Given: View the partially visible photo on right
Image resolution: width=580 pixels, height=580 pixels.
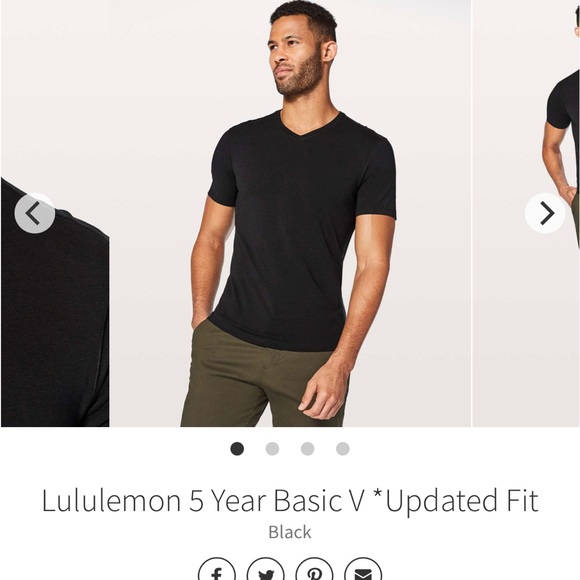Looking at the screenshot, I should [526, 213].
